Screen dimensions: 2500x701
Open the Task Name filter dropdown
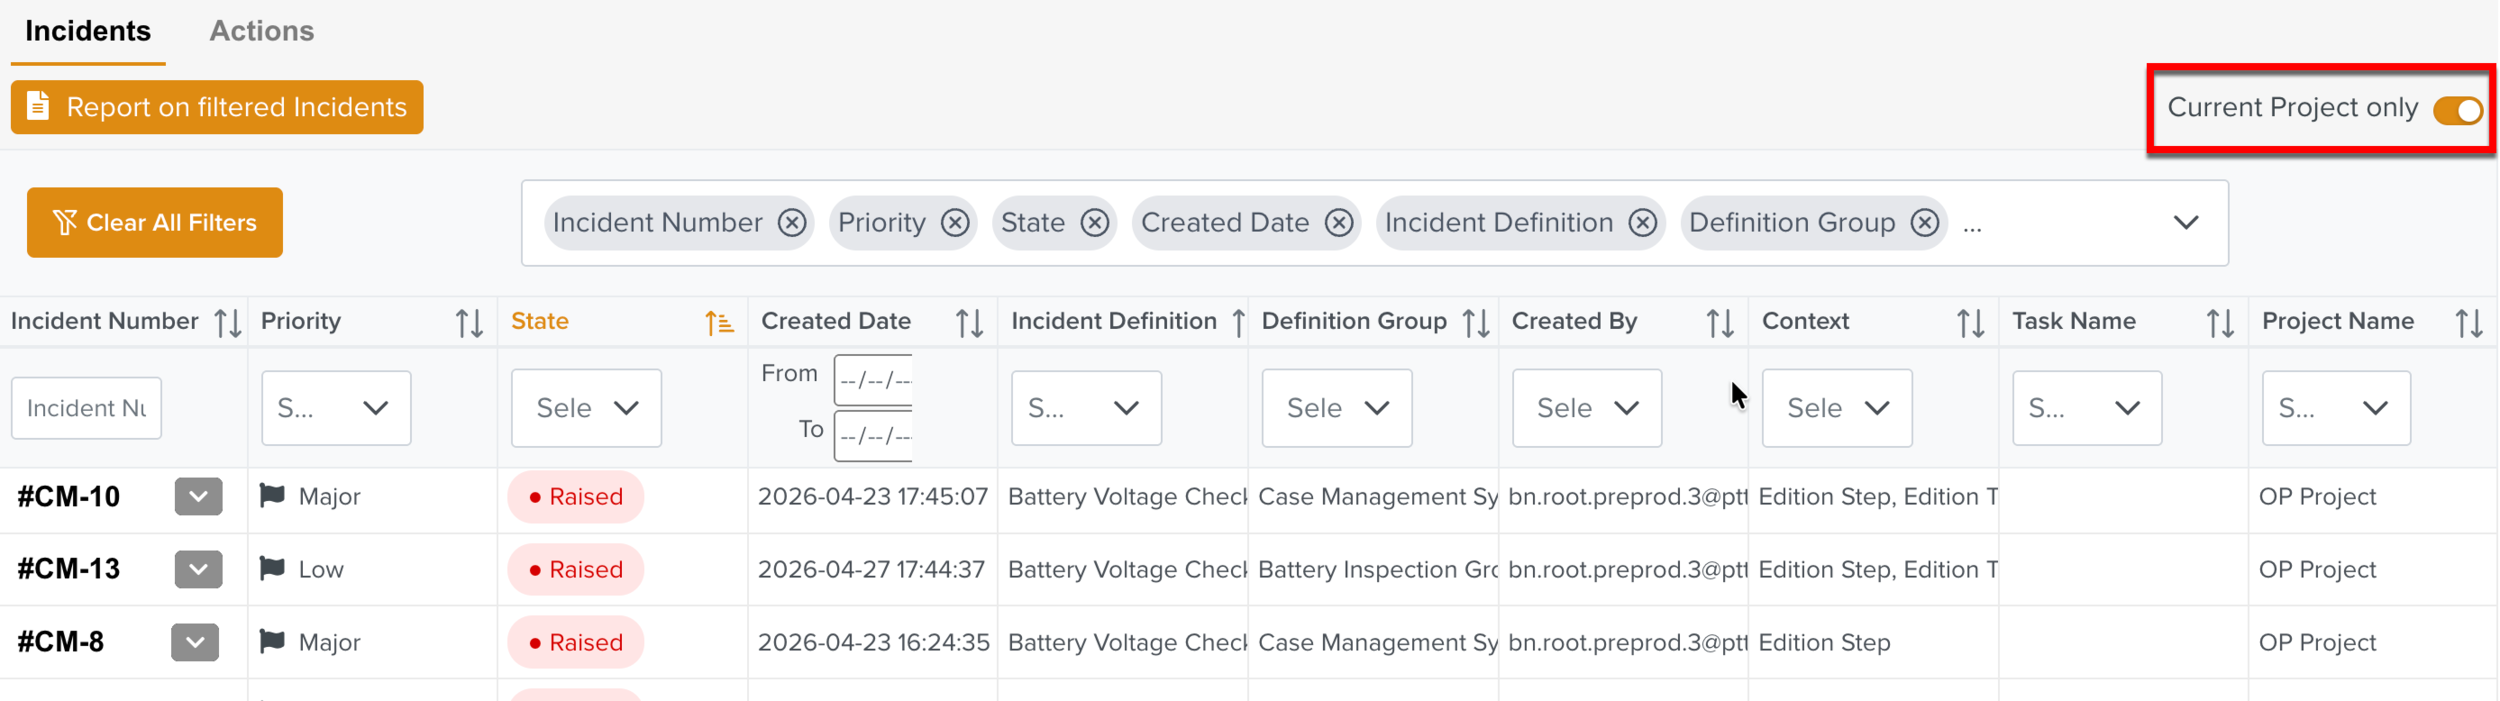pos(2087,408)
